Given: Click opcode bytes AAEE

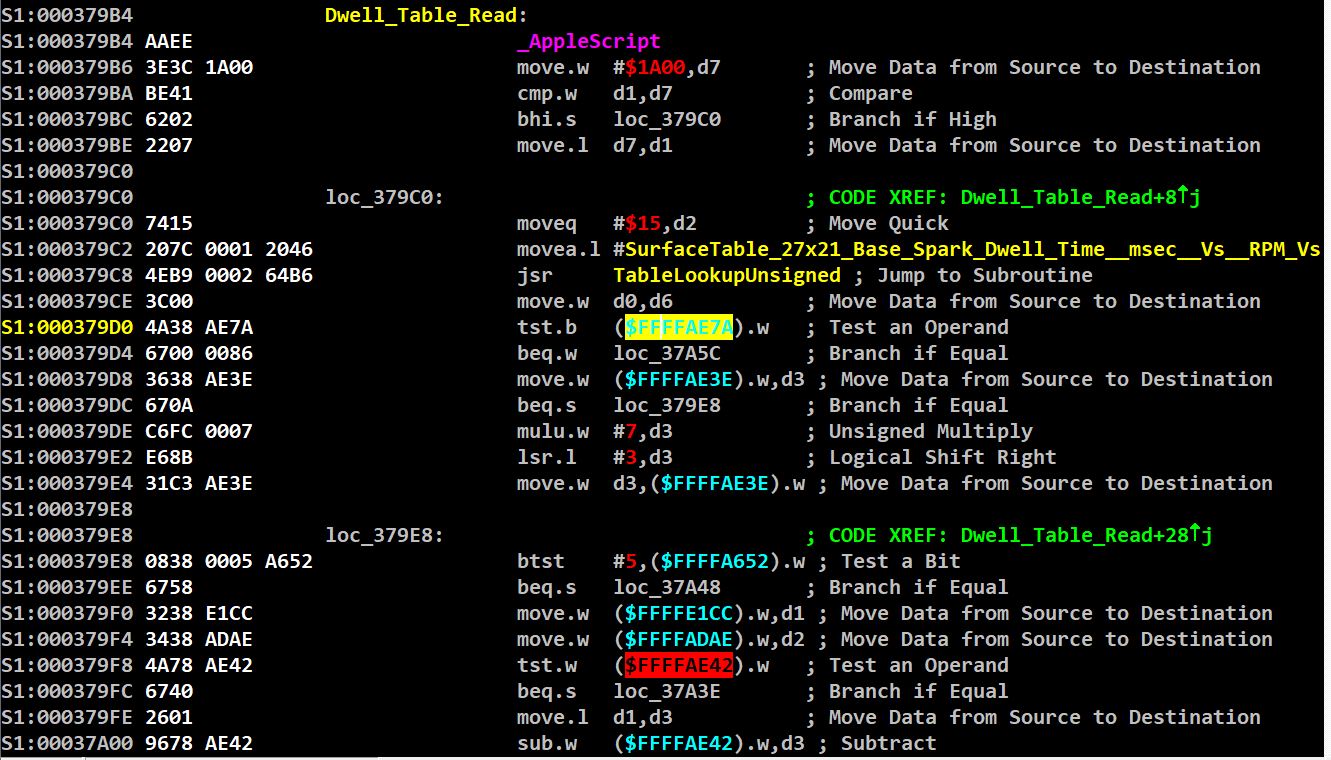Looking at the screenshot, I should pyautogui.click(x=169, y=41).
